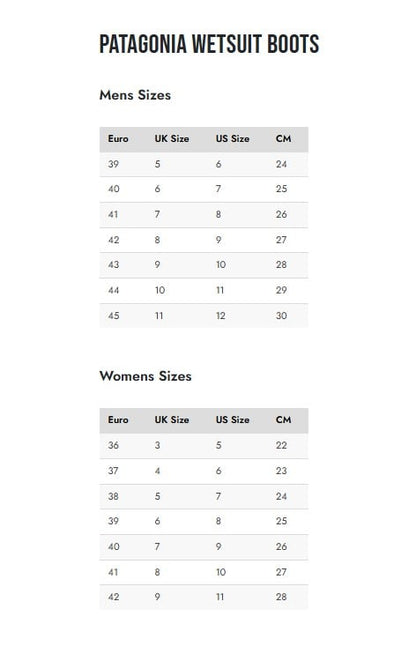Screen dimensions: 416x646
Task: Click womens US size 11 cell
Action: point(220,597)
